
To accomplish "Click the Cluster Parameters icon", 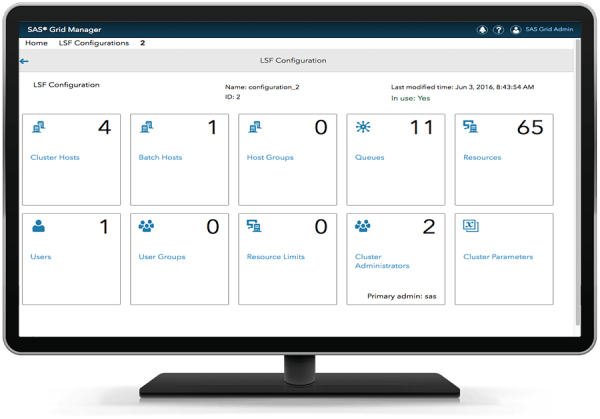I will [472, 227].
